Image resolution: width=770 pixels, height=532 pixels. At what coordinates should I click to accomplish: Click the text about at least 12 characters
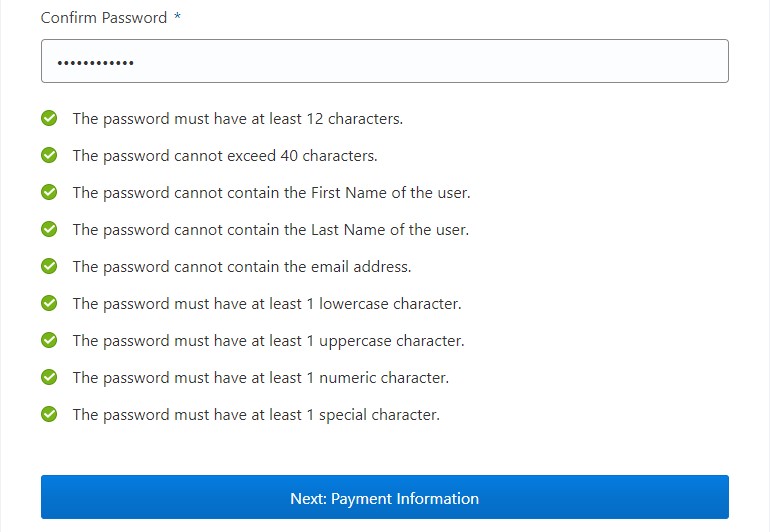[x=237, y=119]
